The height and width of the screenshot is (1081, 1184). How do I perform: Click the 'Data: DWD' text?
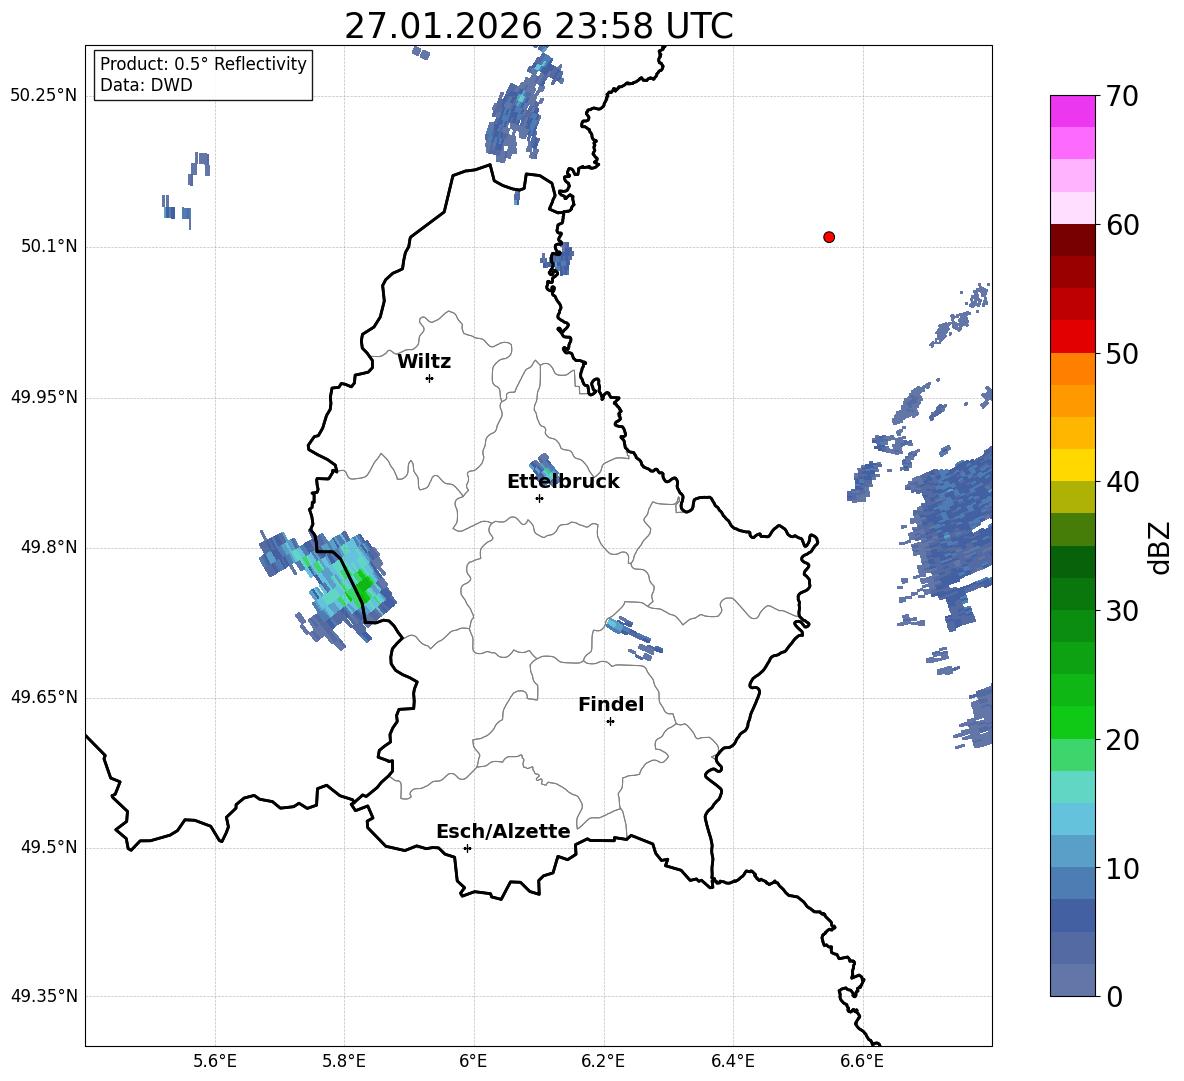146,85
